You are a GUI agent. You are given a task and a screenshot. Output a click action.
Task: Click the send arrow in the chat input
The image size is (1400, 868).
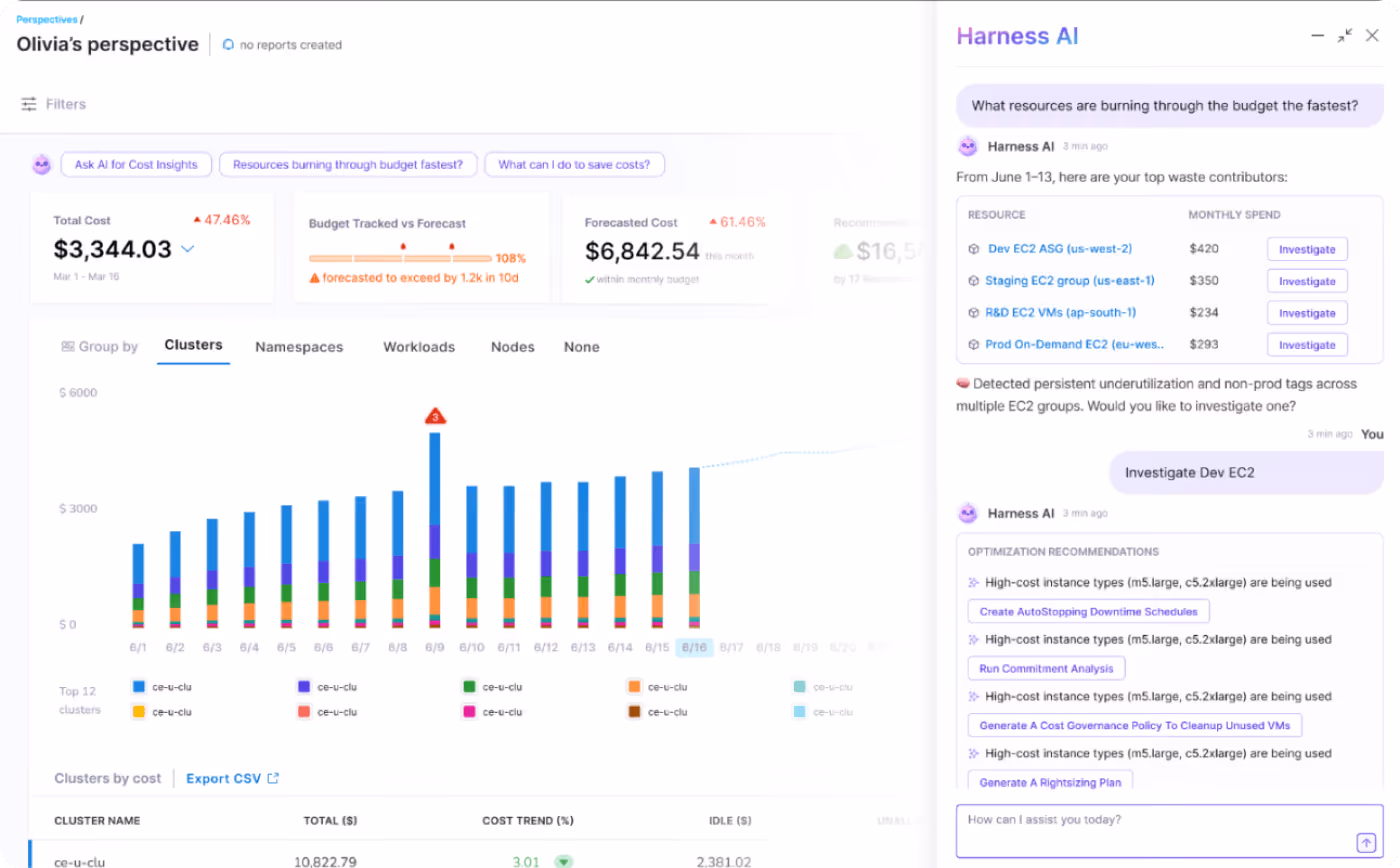coord(1366,842)
